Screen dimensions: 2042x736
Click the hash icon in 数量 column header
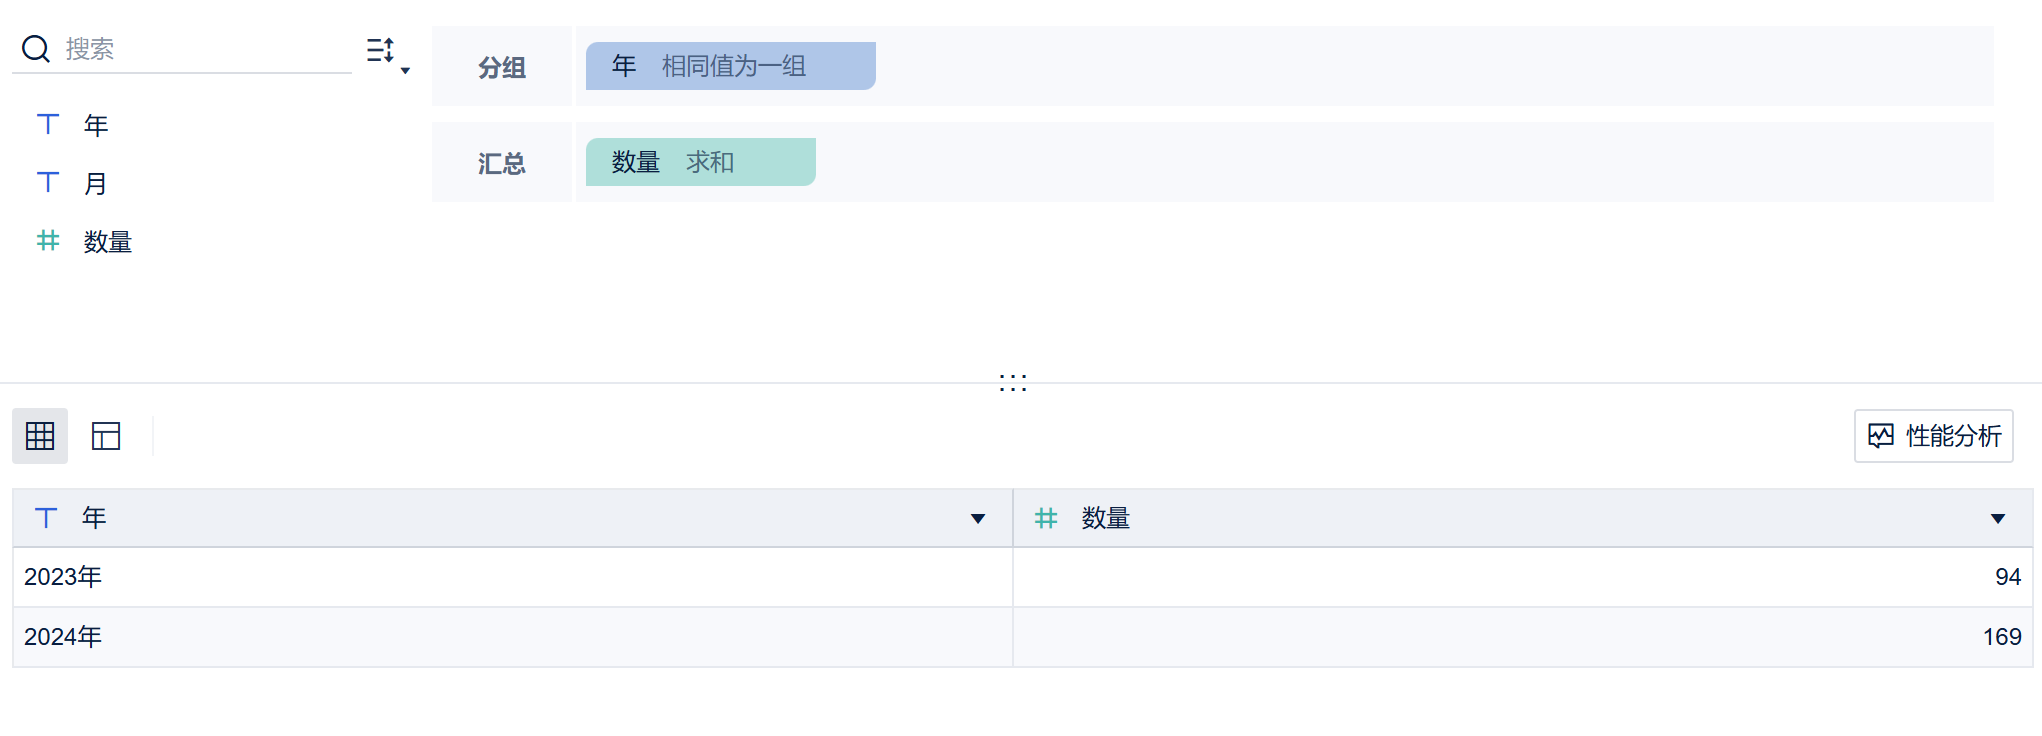1046,518
